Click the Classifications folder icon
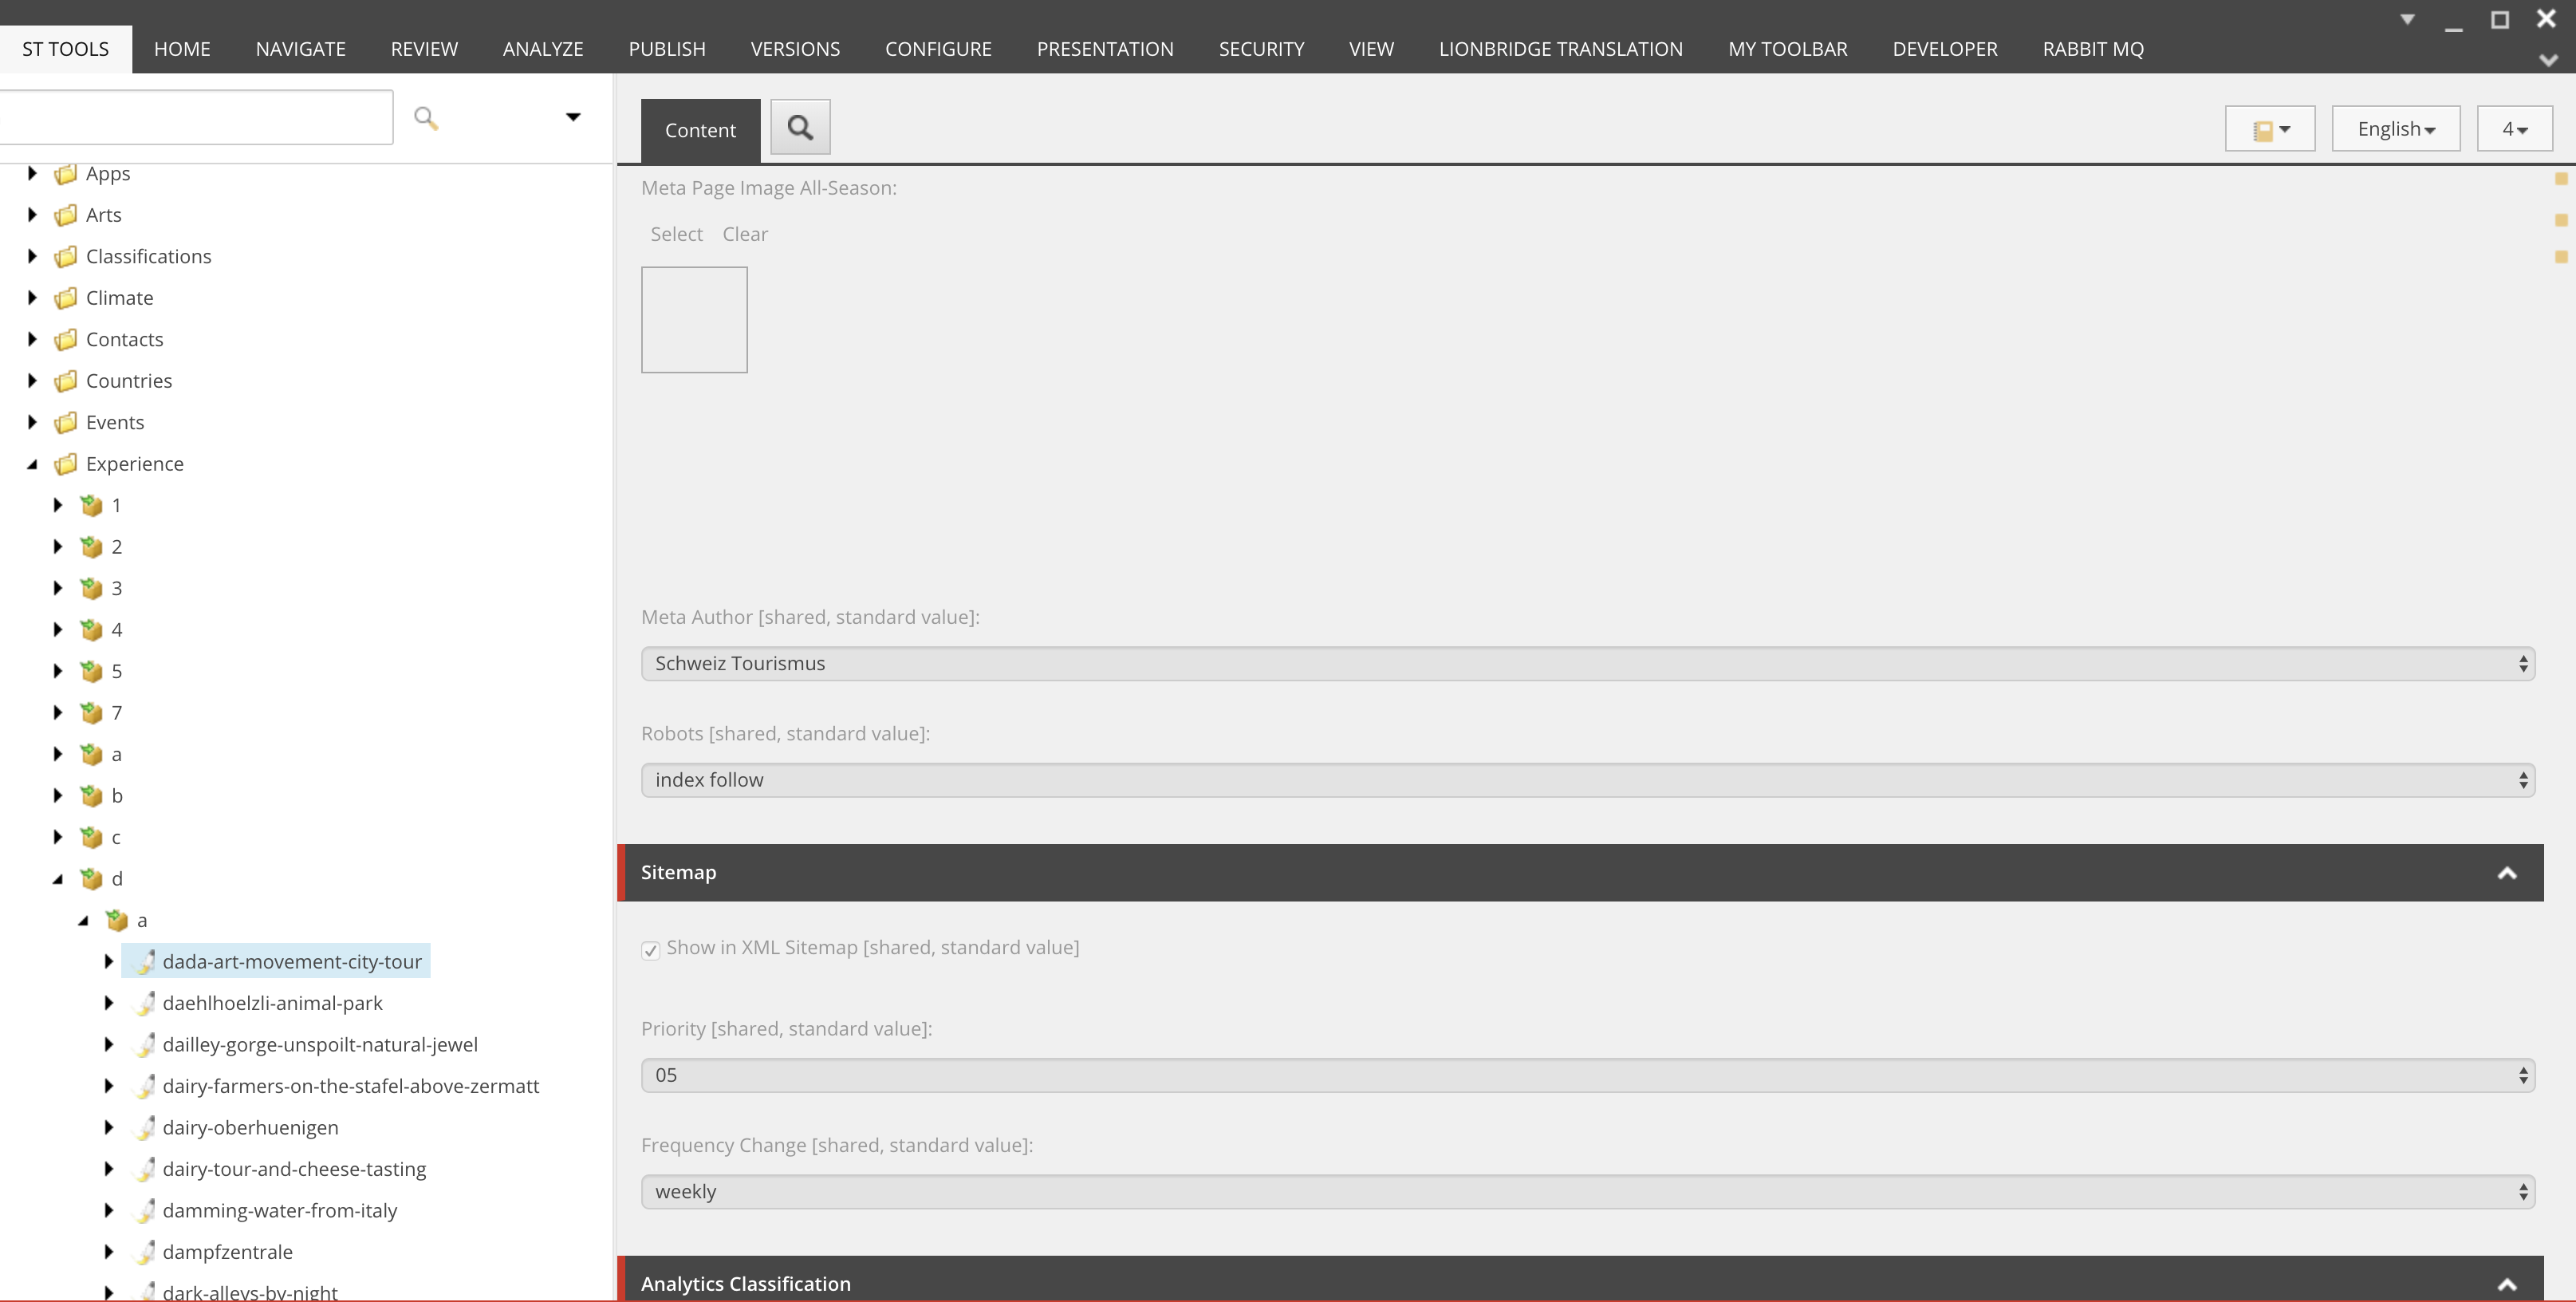This screenshot has width=2576, height=1302. coord(66,257)
